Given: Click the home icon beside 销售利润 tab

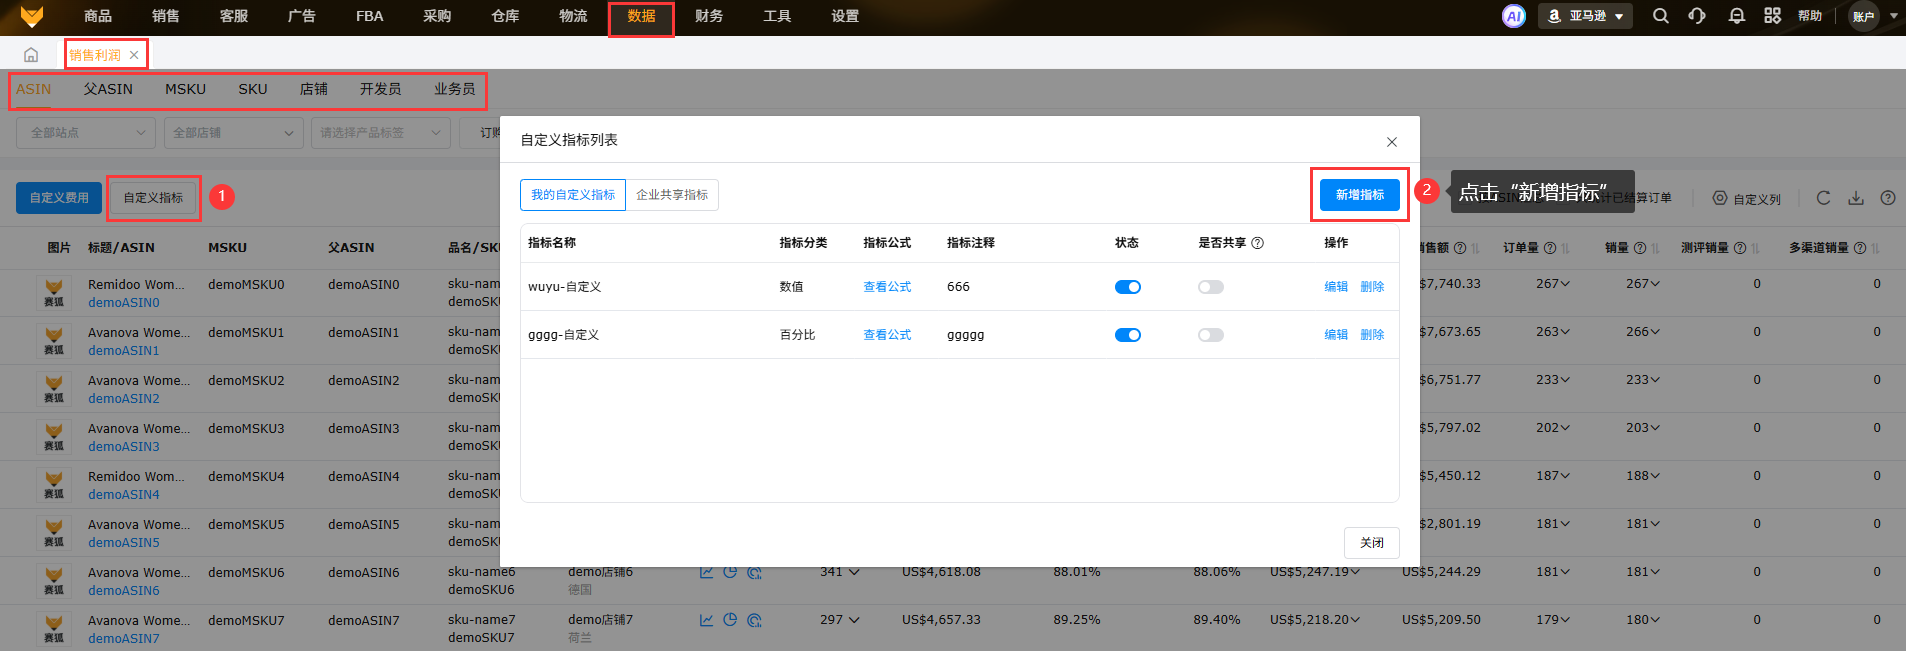Looking at the screenshot, I should tap(31, 55).
